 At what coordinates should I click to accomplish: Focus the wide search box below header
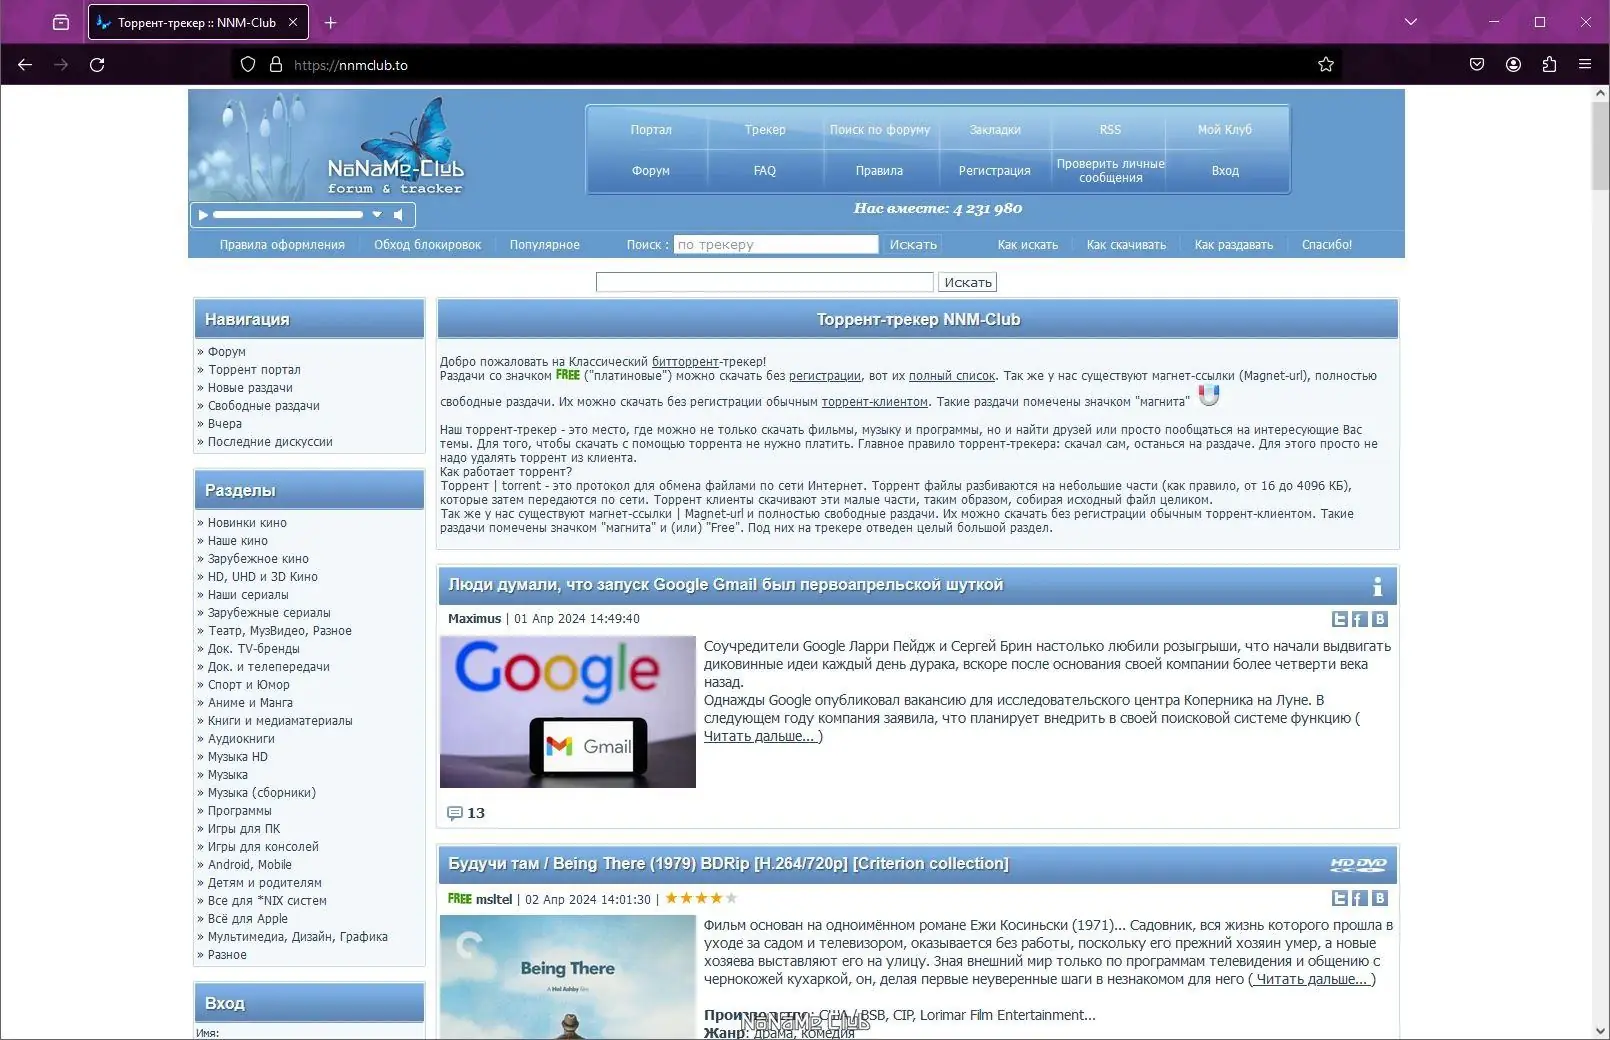pos(765,283)
